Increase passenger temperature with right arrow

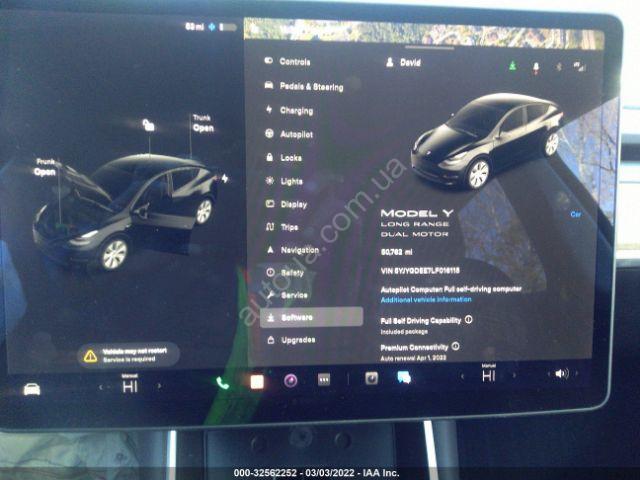tap(514, 375)
